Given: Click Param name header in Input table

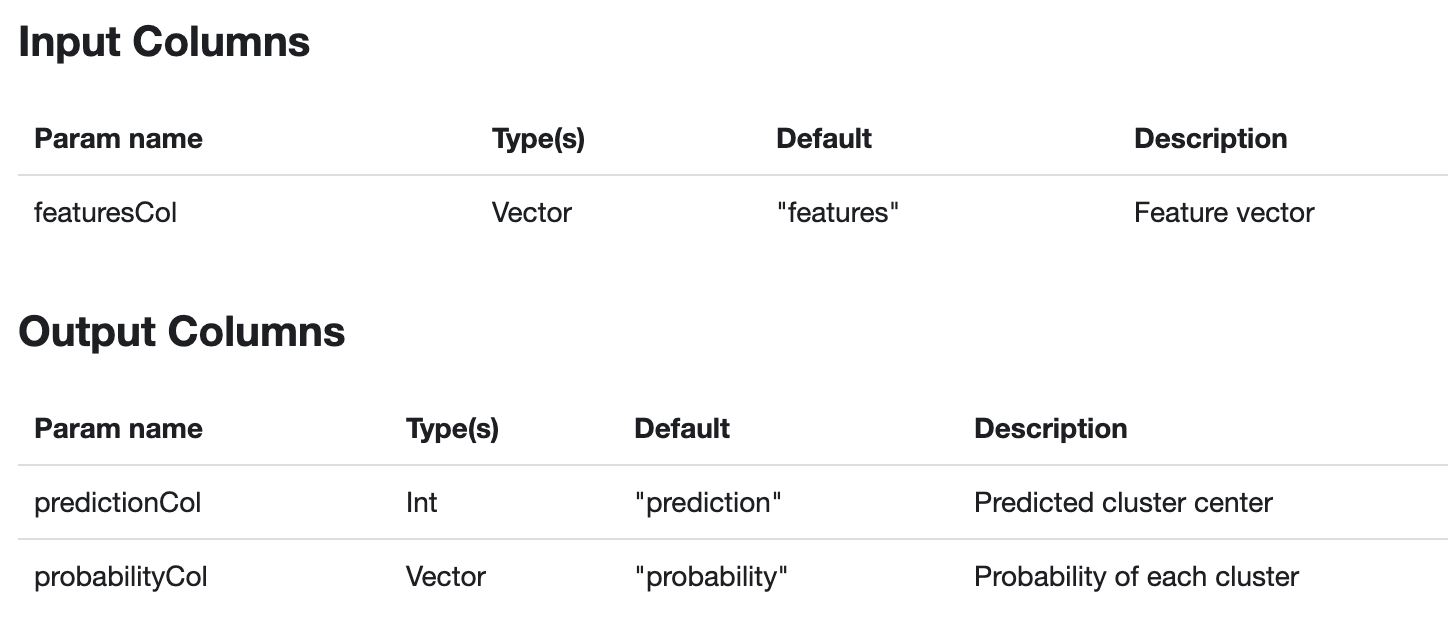Looking at the screenshot, I should point(118,138).
